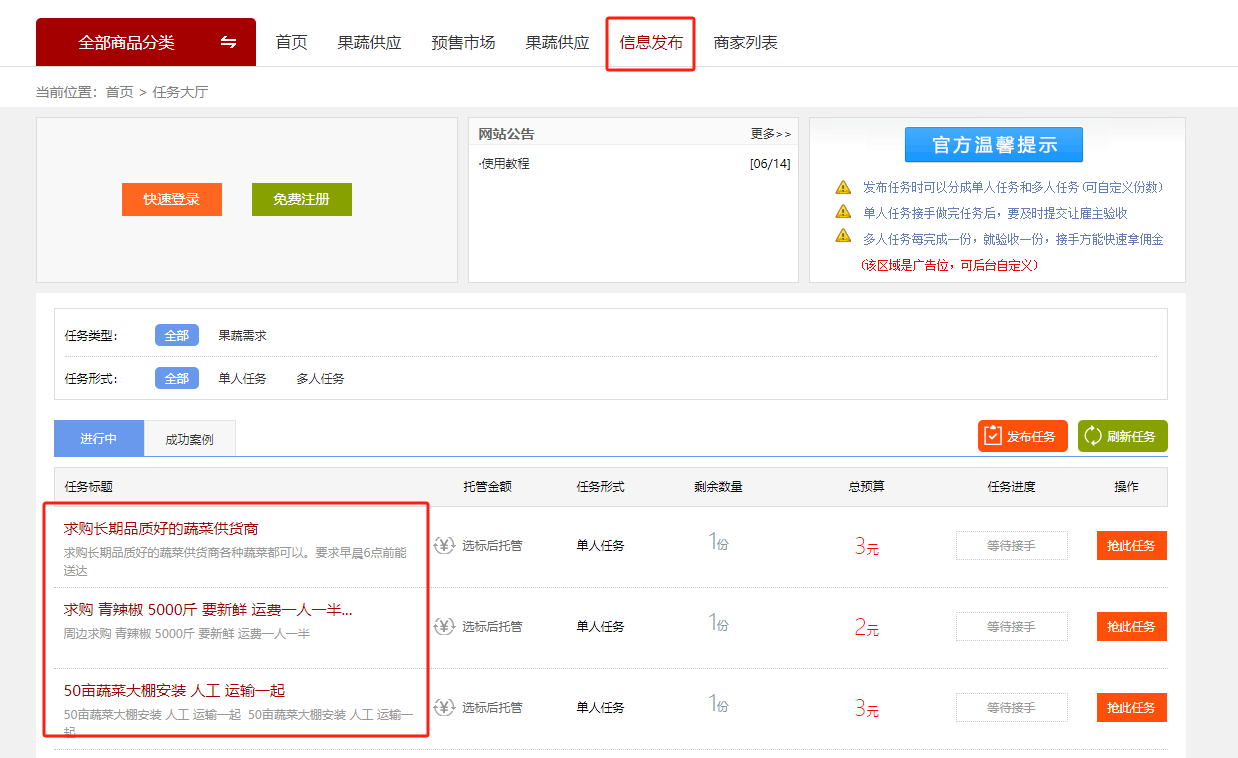Viewport: 1238px width, 758px height.
Task: Click description 周边求购 青辣椒 5000斤
Action: coord(187,633)
